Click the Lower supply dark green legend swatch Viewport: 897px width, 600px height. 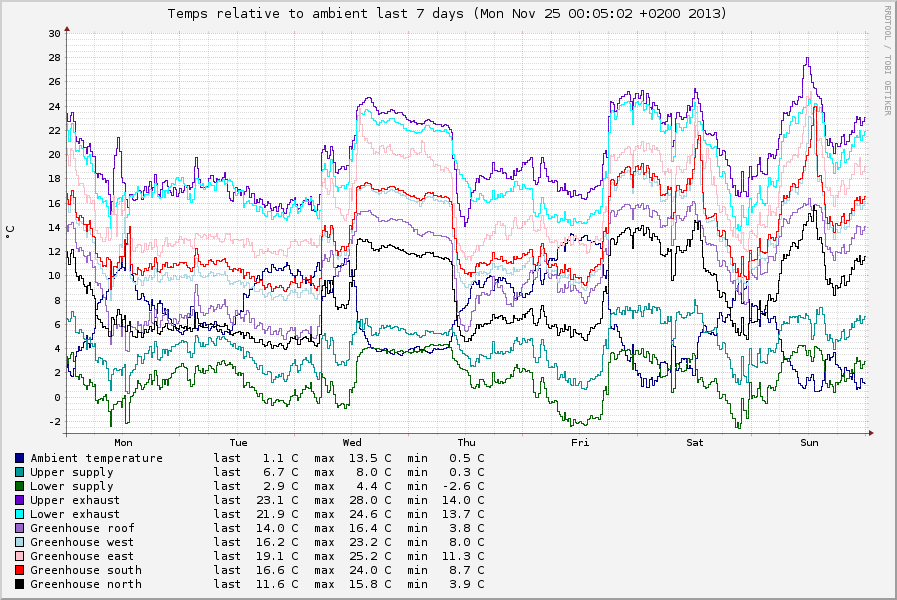pyautogui.click(x=19, y=486)
